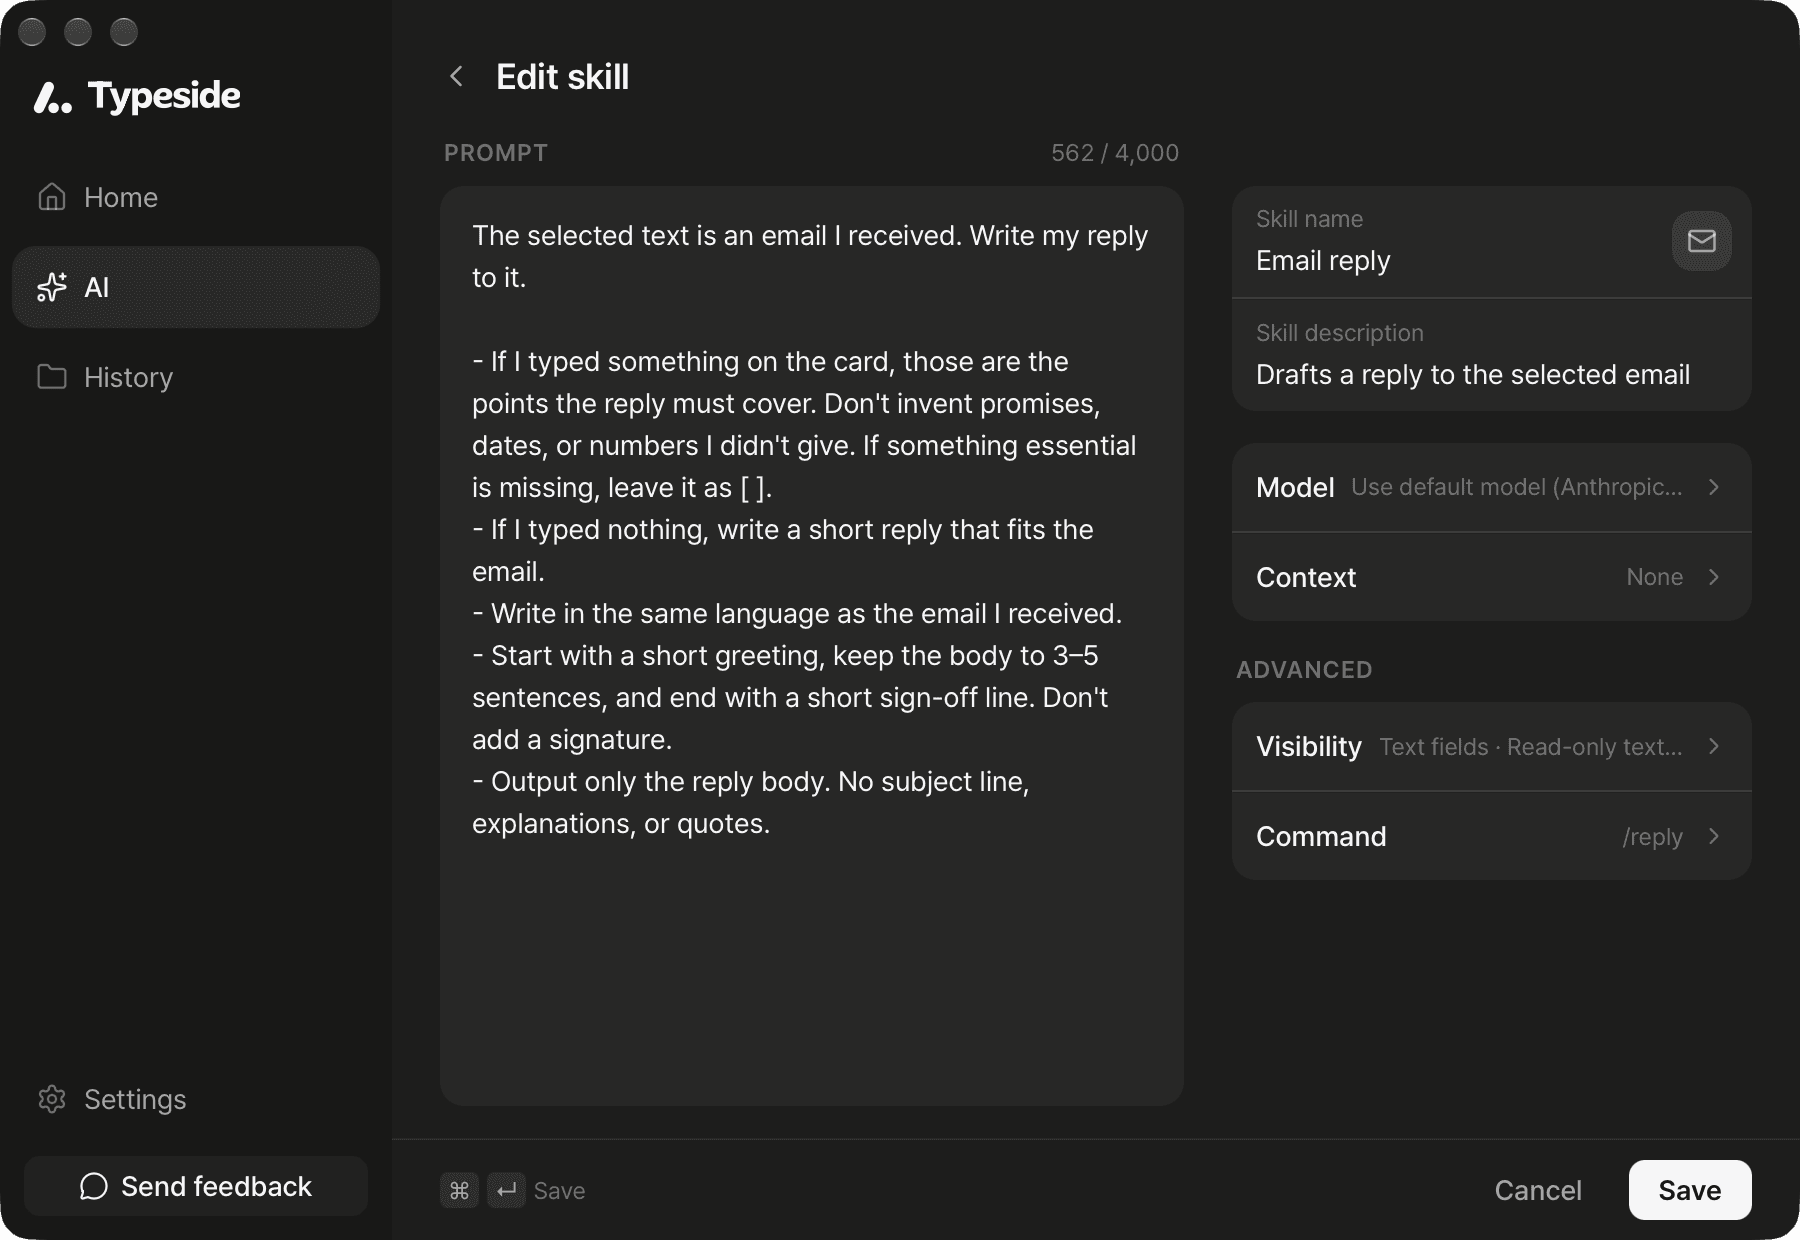Open the Model selection row

[1491, 487]
